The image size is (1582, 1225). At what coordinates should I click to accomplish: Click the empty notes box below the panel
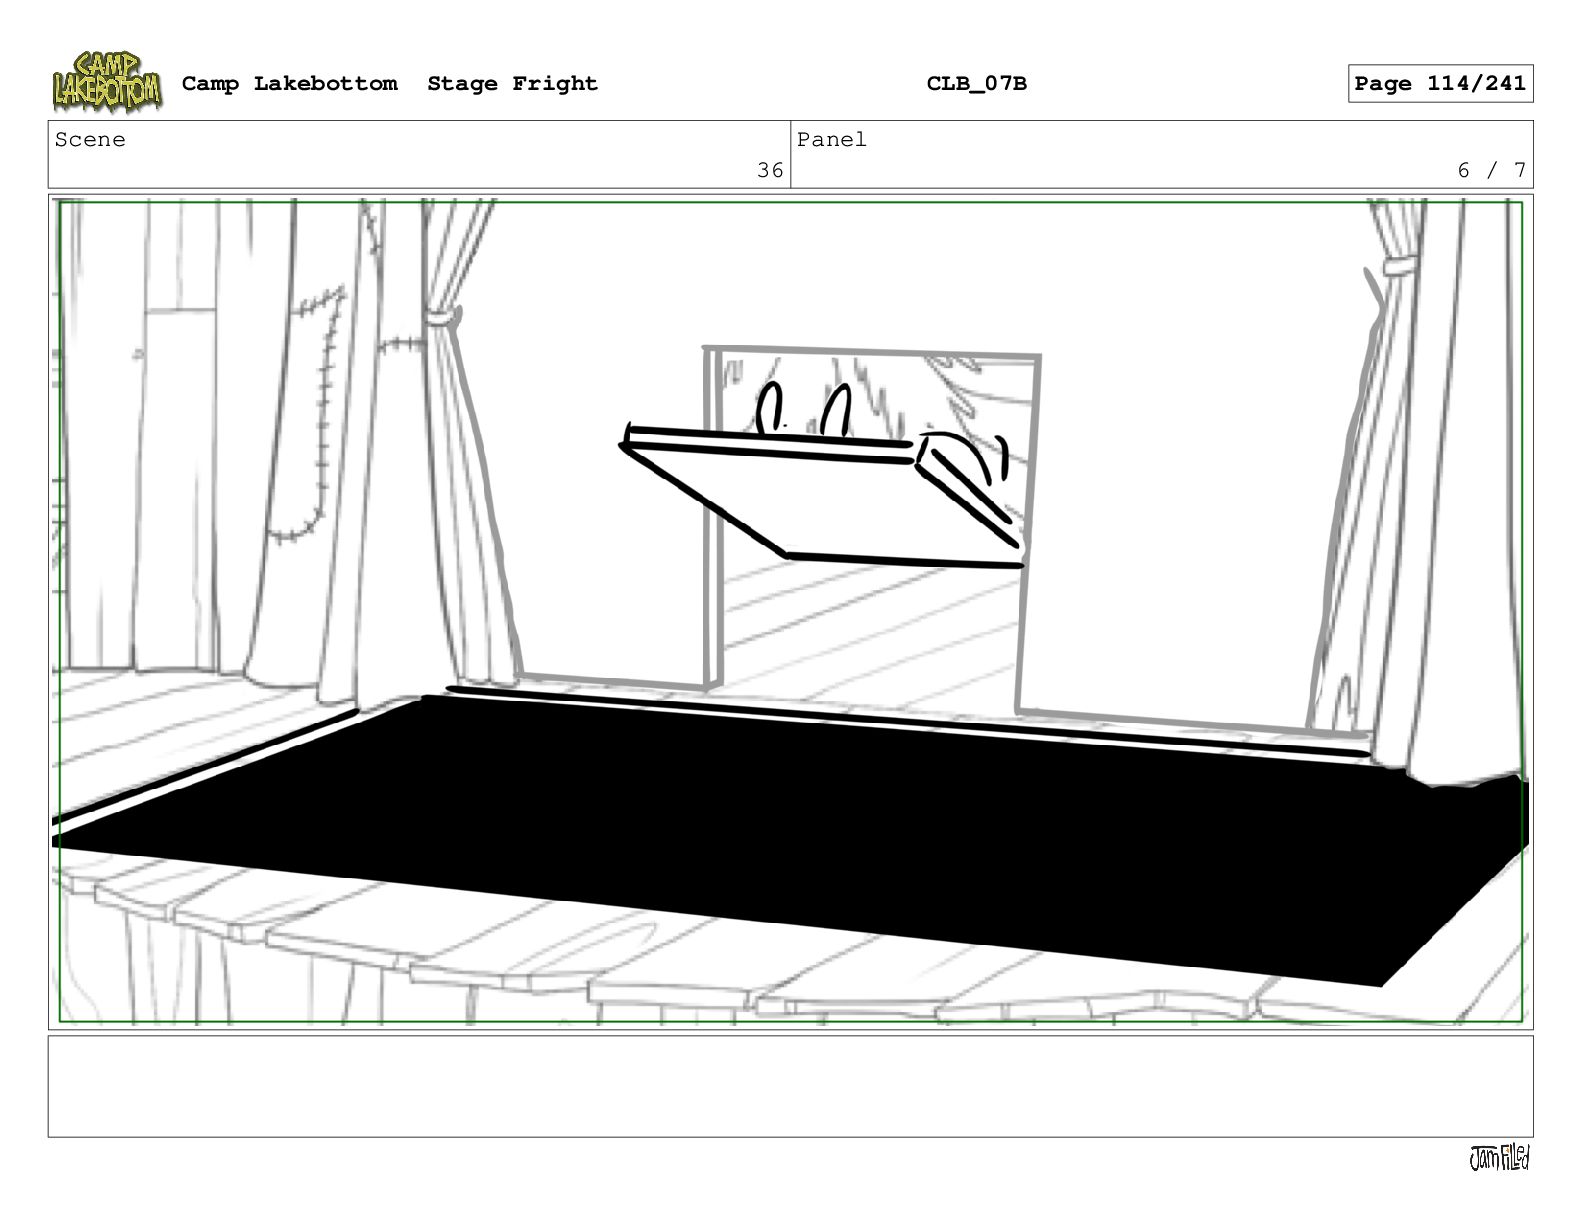coord(791,1086)
